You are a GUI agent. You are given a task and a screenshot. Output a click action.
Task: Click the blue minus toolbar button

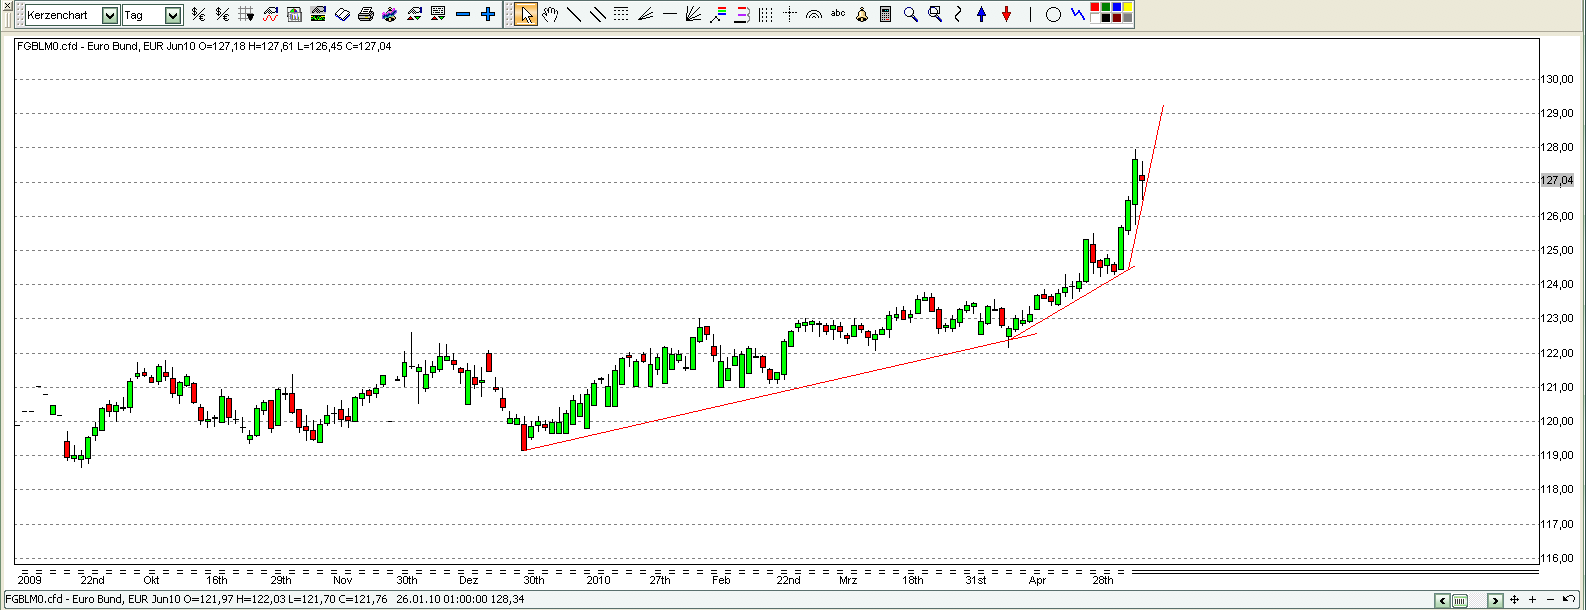tap(462, 14)
